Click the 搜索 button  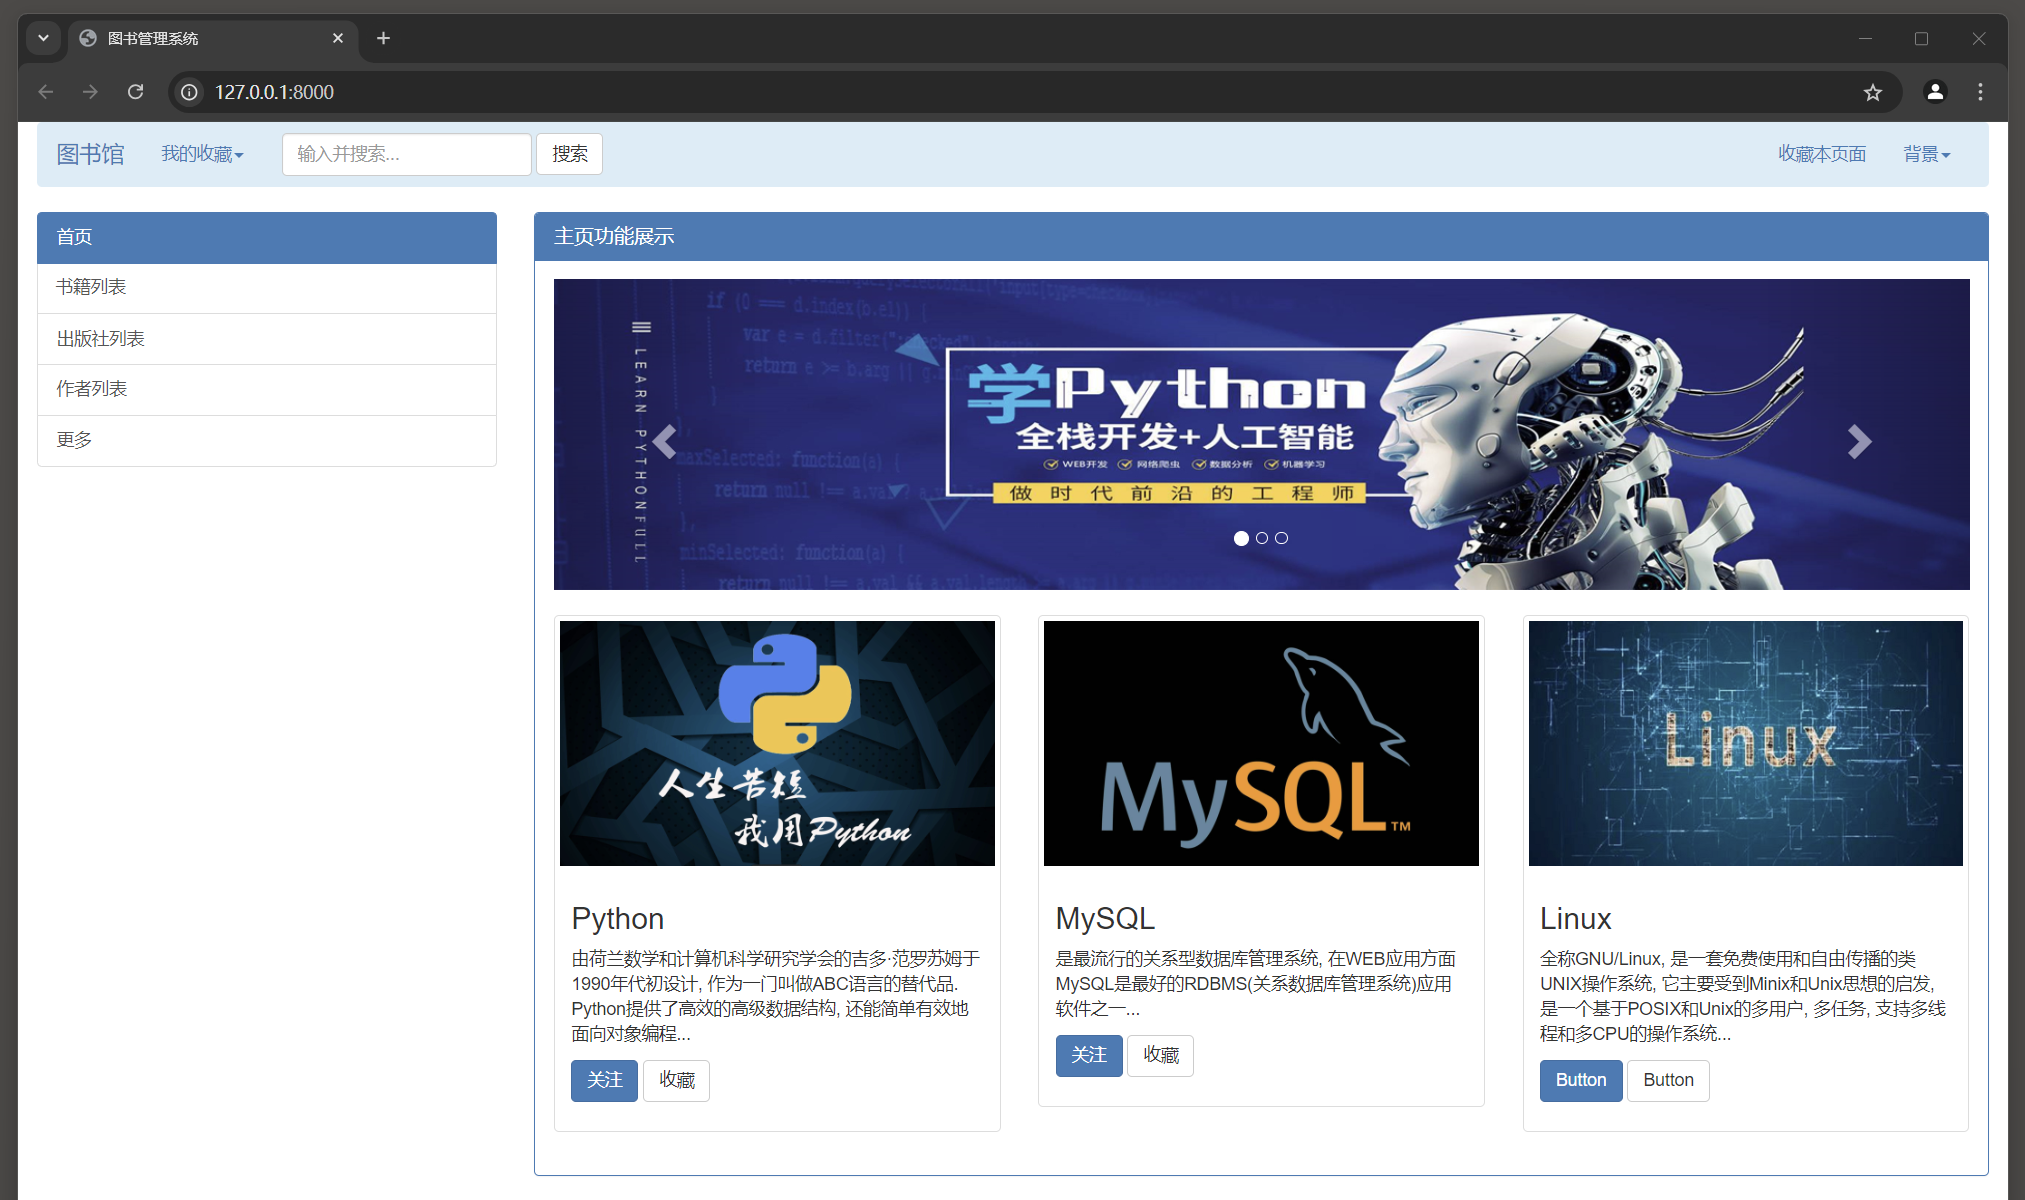(x=569, y=154)
